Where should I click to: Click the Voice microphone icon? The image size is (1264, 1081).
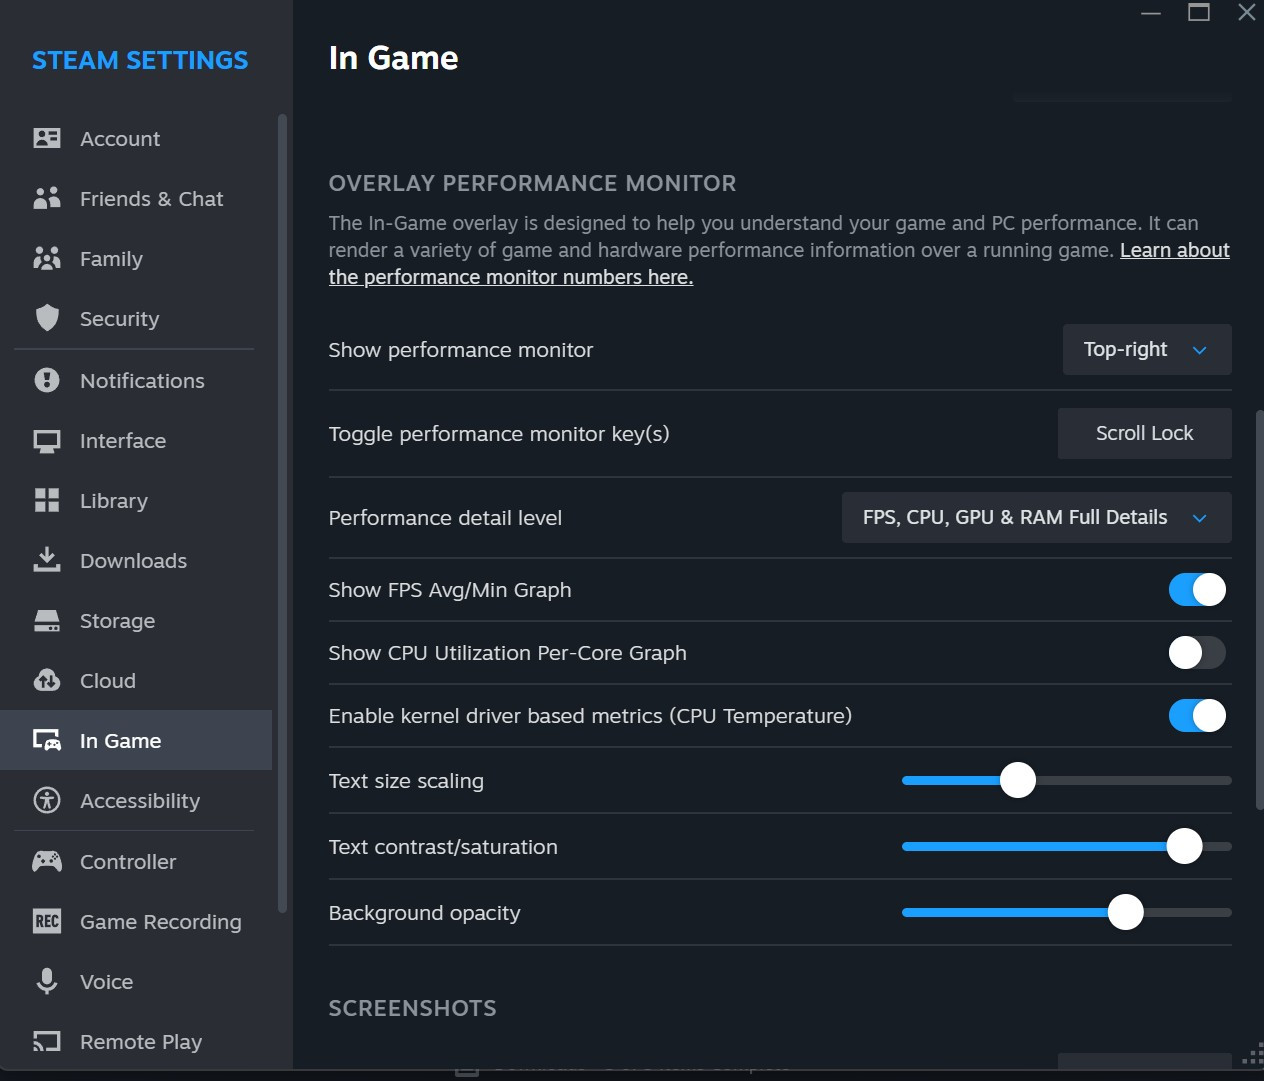[x=47, y=981]
